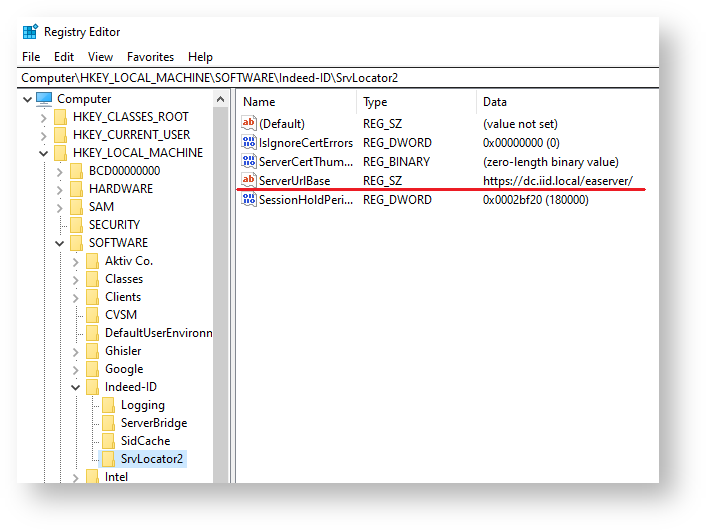Collapse the Indeed-ID key
707x531 pixels.
point(75,387)
